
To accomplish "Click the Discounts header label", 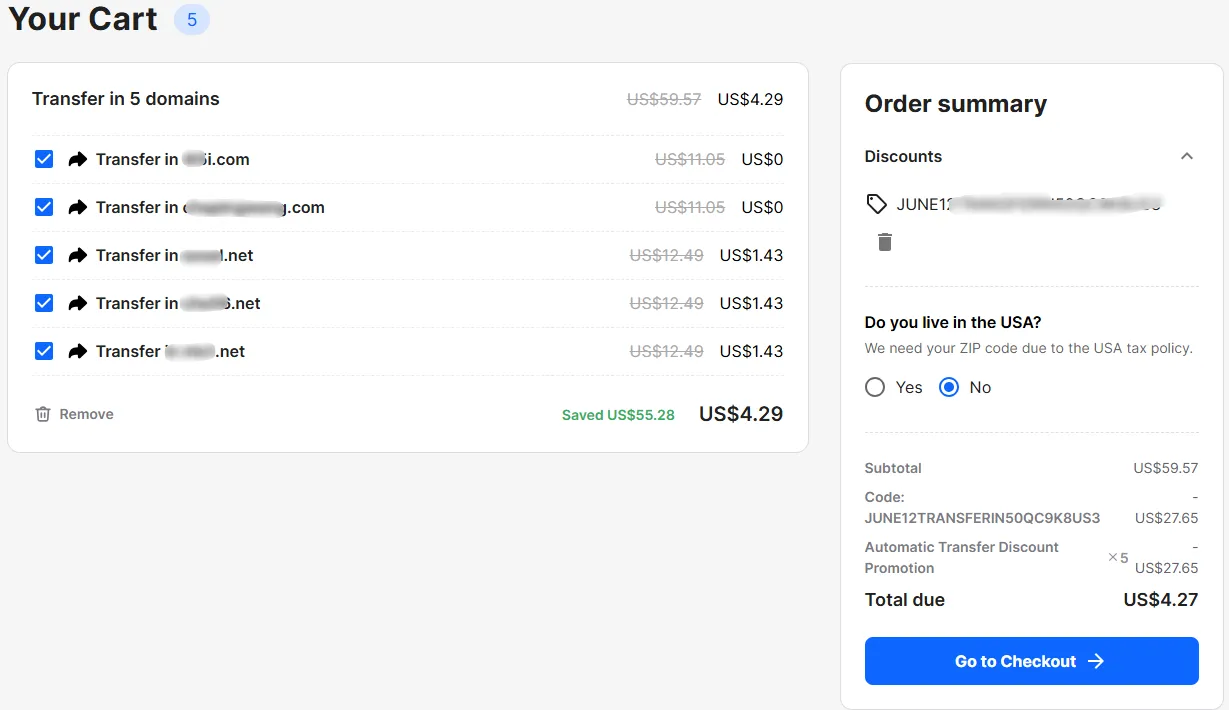I will 903,156.
